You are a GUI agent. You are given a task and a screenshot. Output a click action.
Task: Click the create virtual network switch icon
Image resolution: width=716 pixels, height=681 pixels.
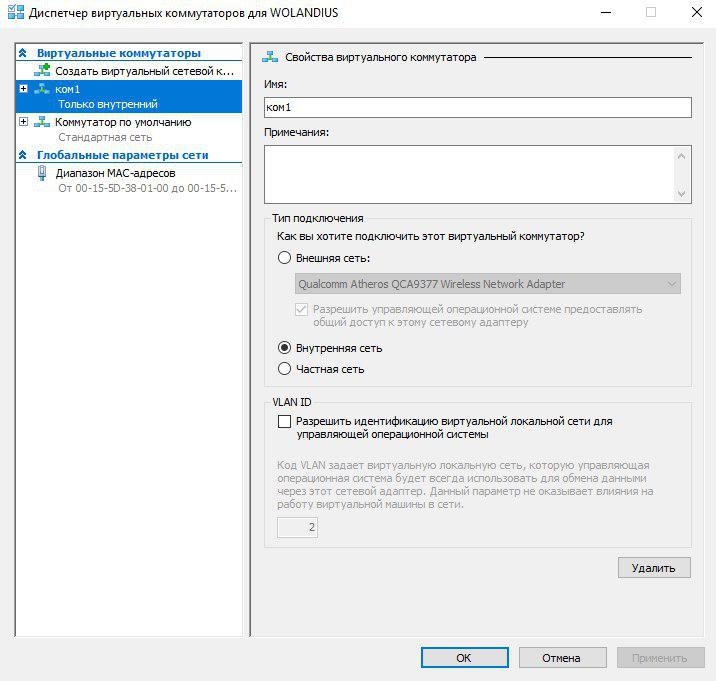(x=42, y=70)
